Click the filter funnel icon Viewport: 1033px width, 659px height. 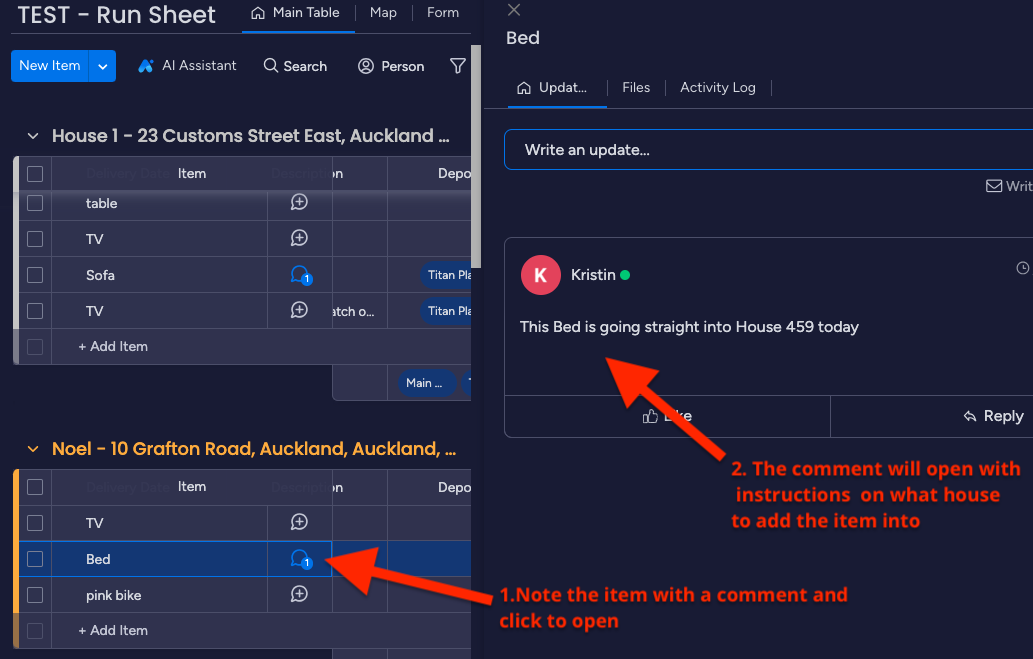tap(458, 66)
